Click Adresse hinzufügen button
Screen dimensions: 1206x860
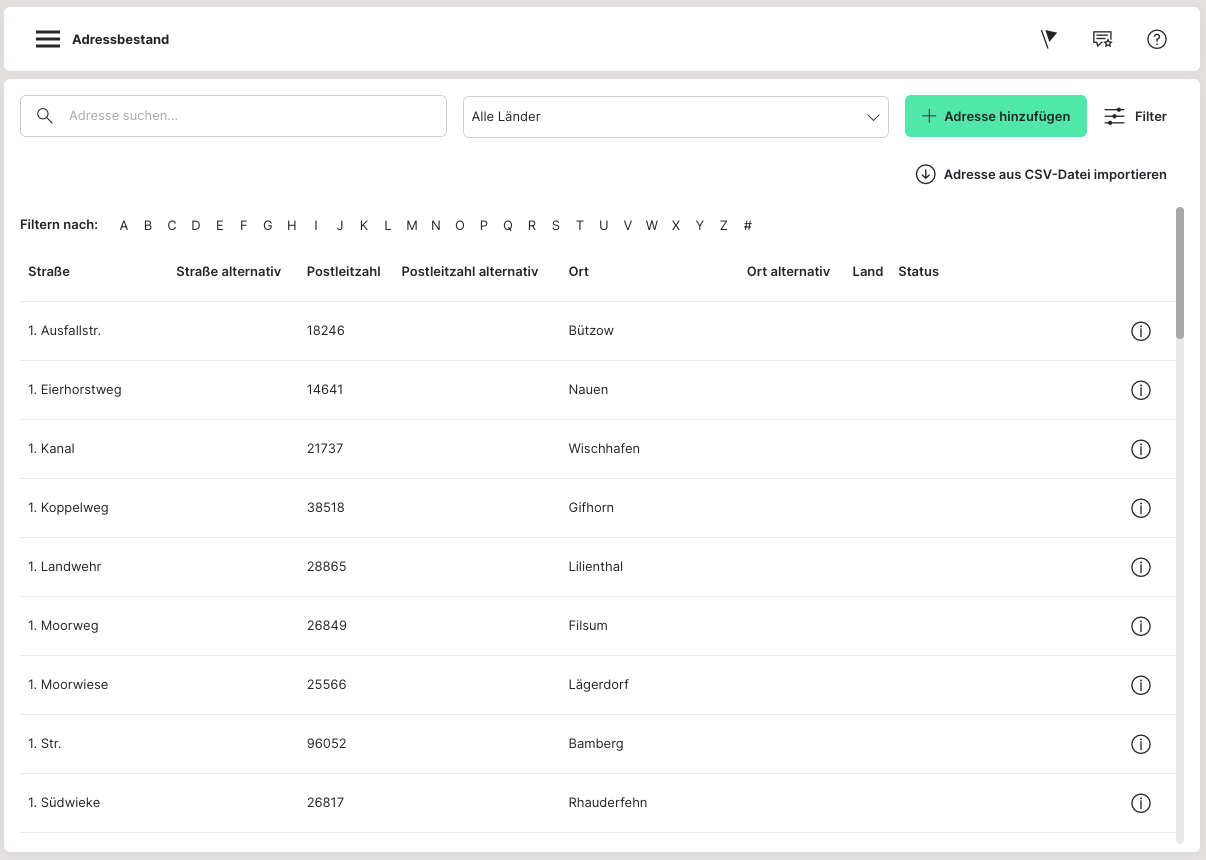995,117
